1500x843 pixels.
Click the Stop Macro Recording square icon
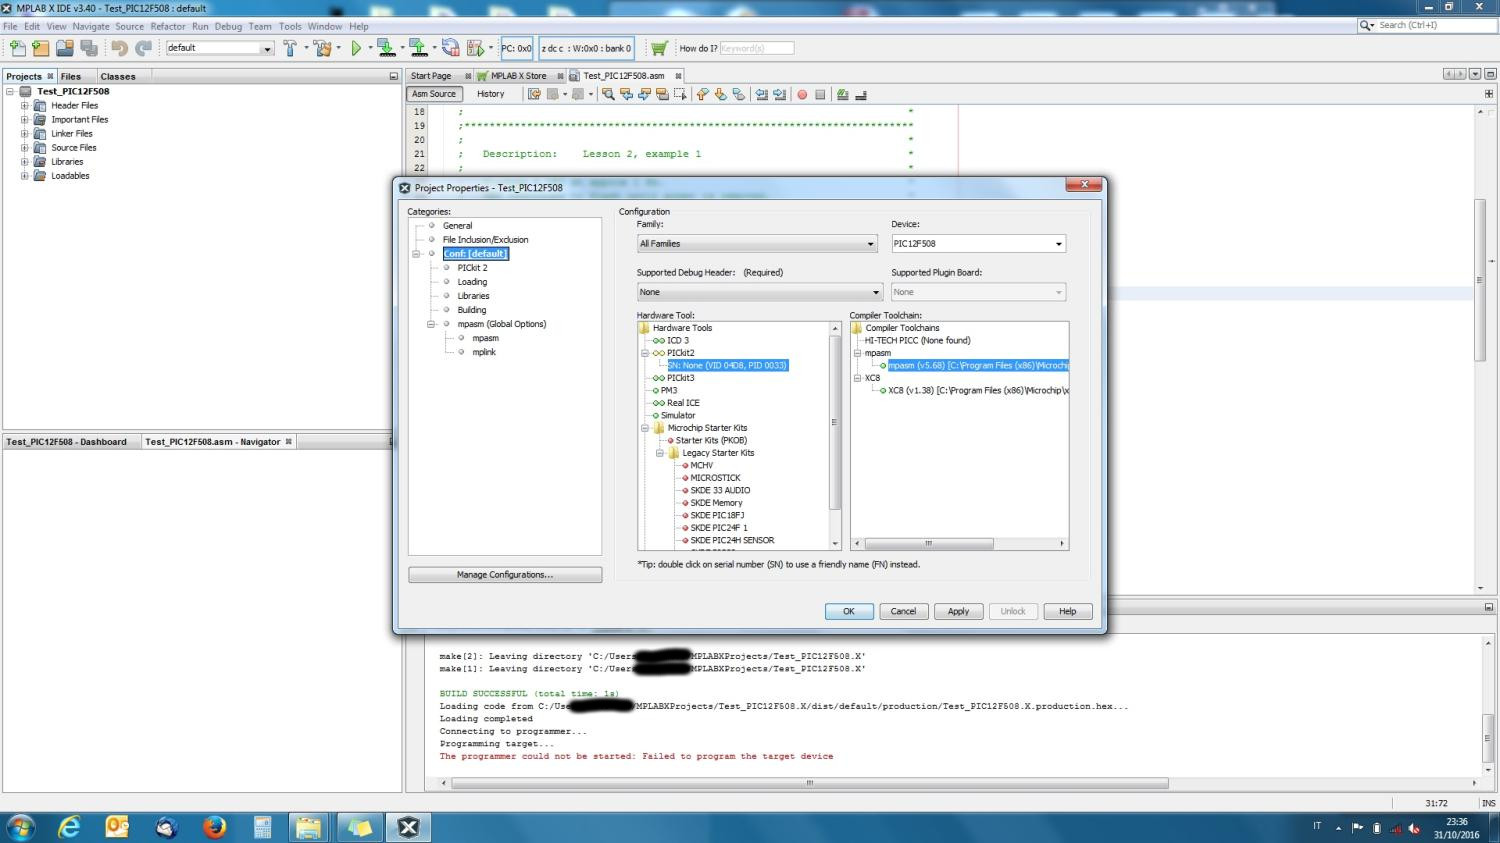pyautogui.click(x=820, y=94)
